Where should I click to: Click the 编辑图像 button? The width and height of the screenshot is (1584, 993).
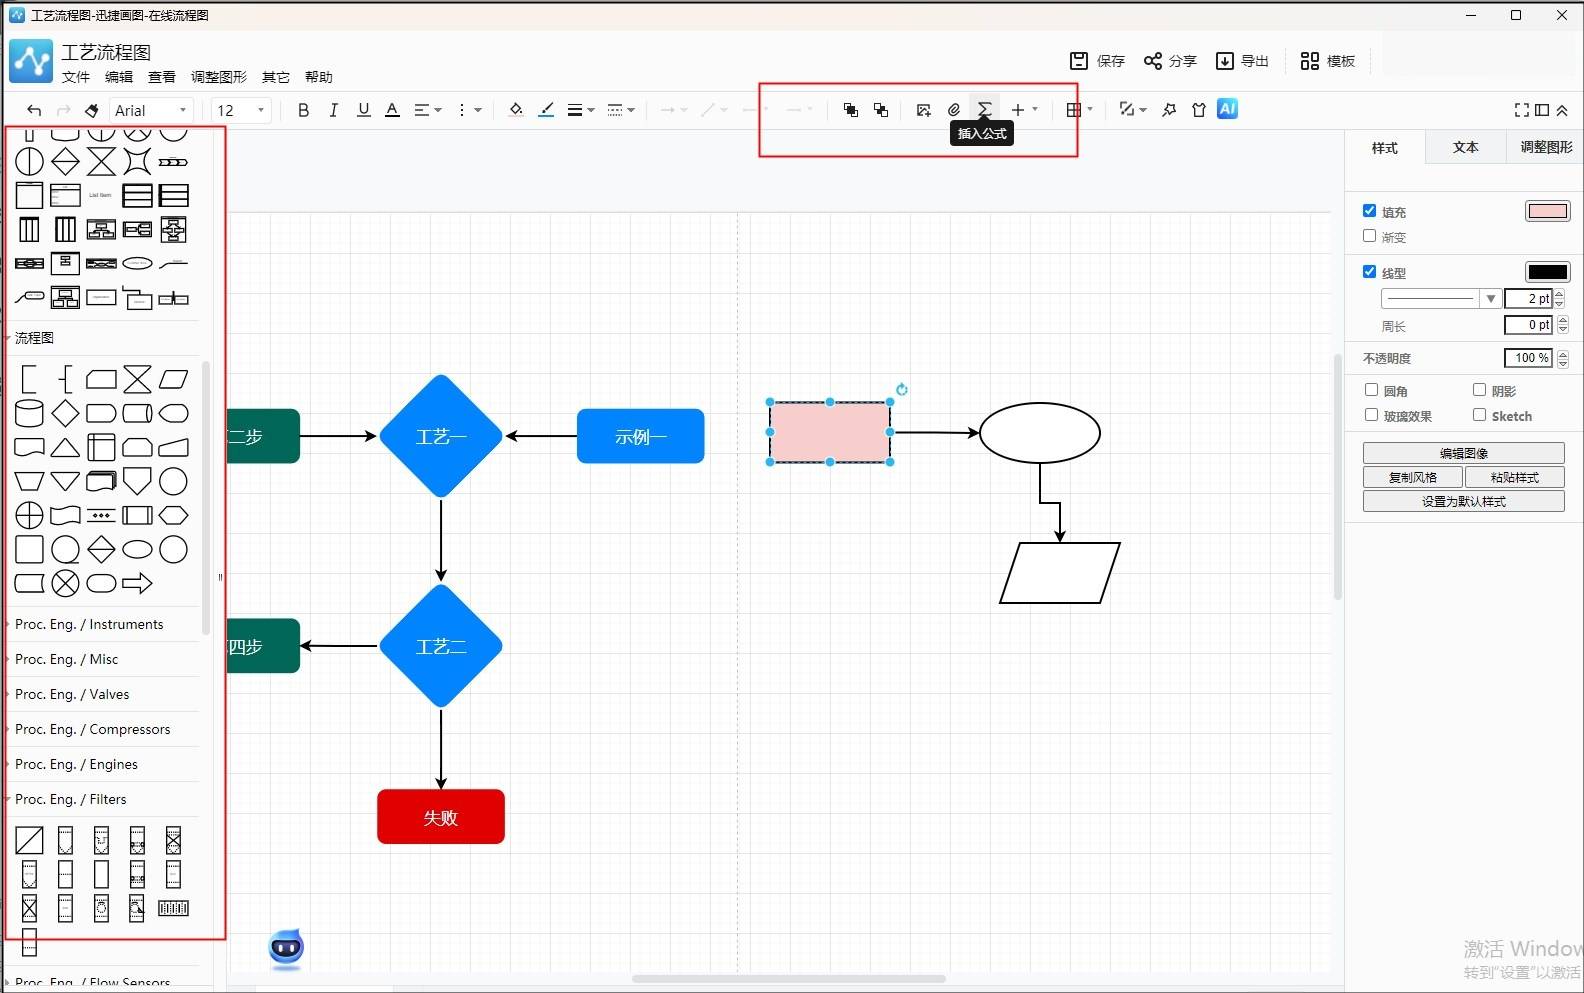click(1464, 453)
